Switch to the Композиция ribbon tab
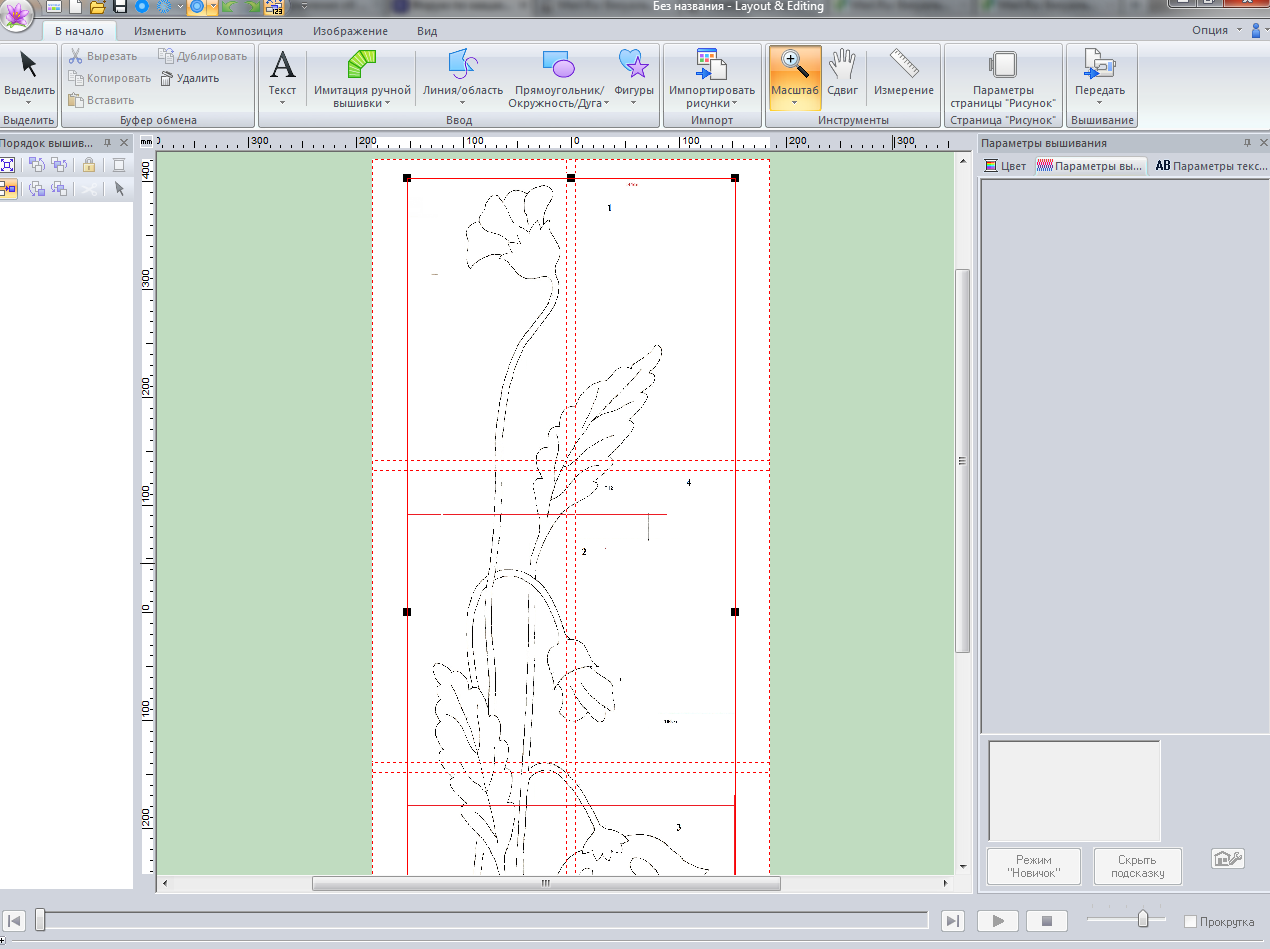This screenshot has height=949, width=1270. click(249, 31)
